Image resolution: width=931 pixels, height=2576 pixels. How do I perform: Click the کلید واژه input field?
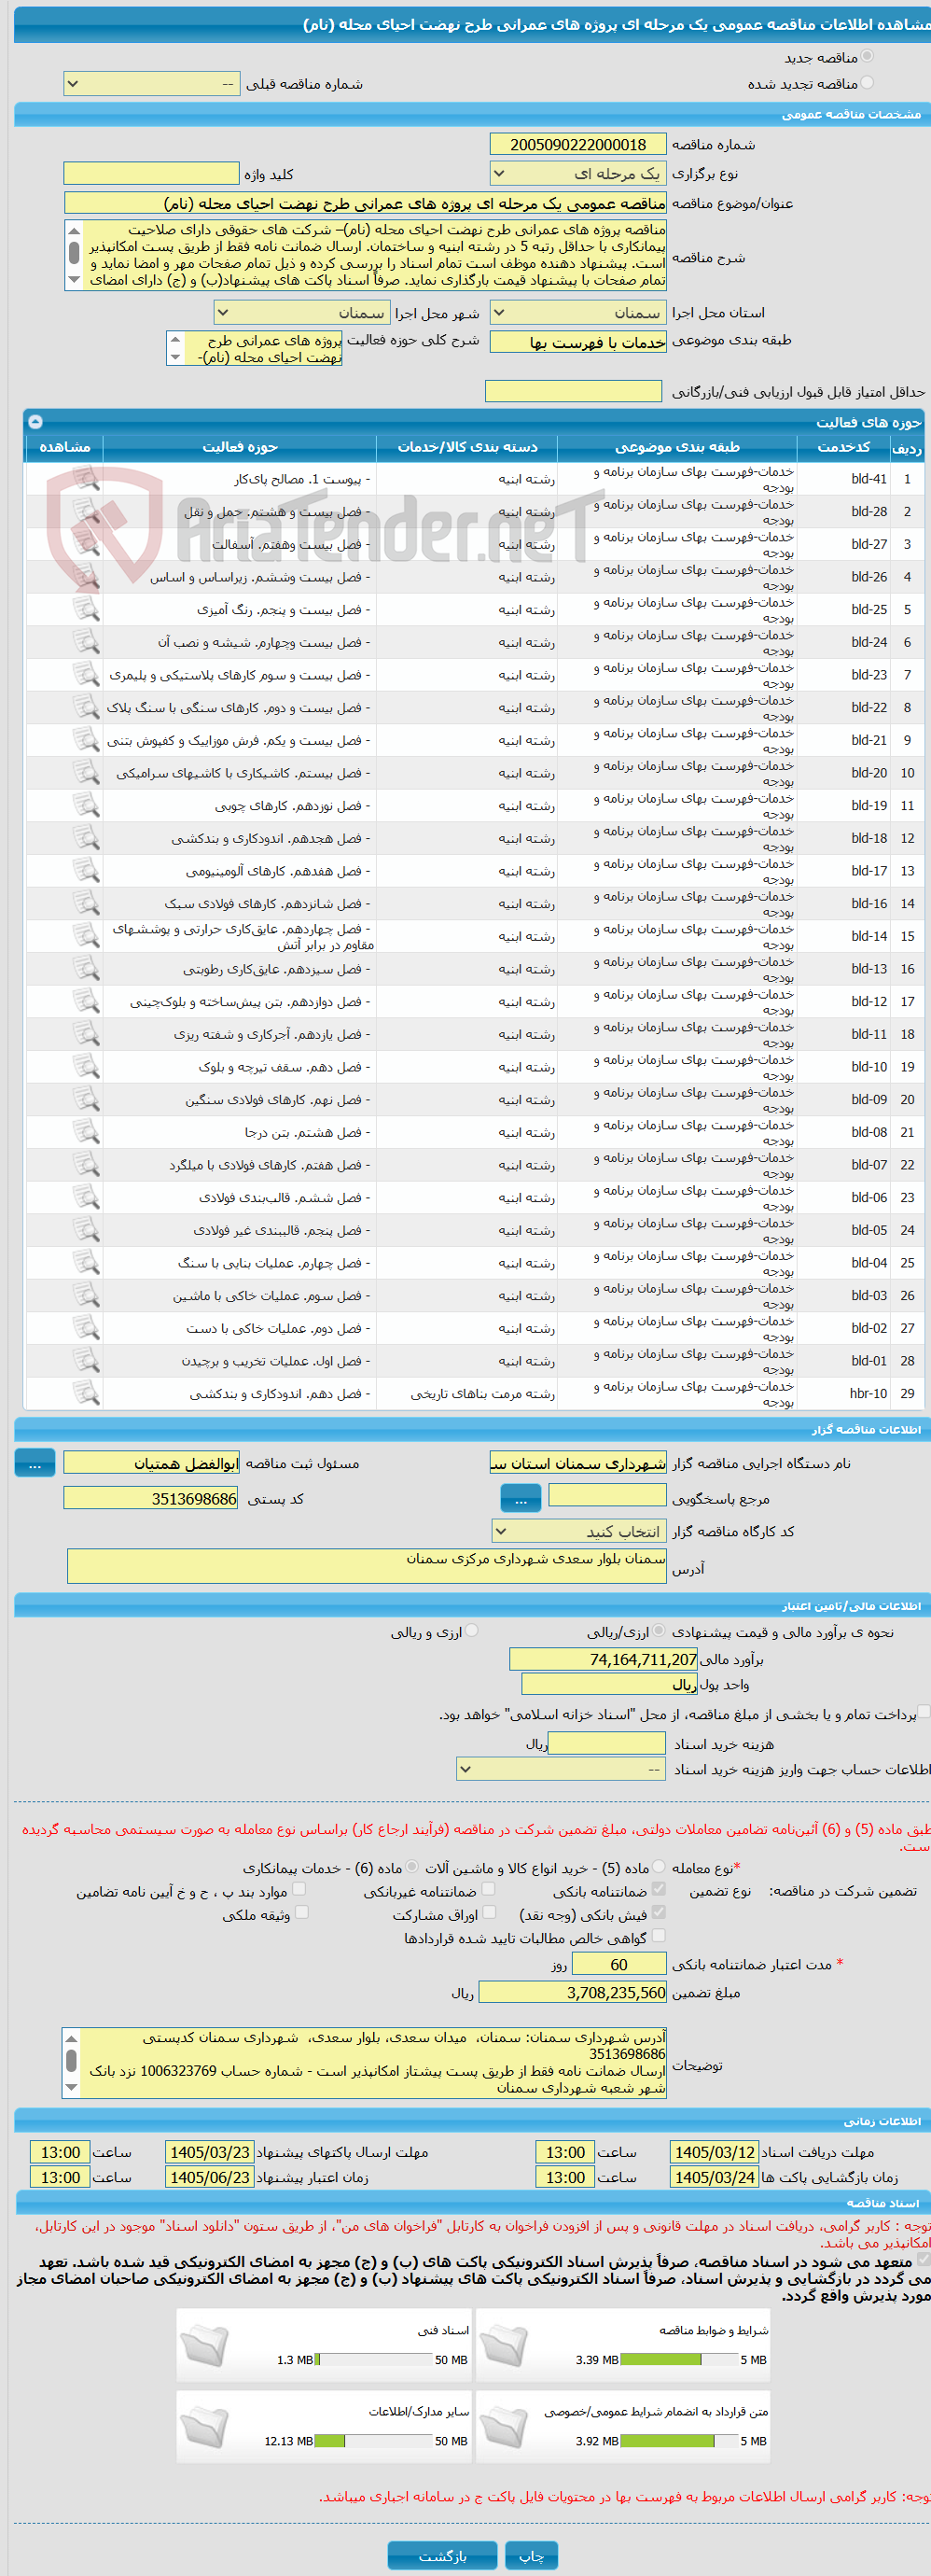tap(151, 174)
